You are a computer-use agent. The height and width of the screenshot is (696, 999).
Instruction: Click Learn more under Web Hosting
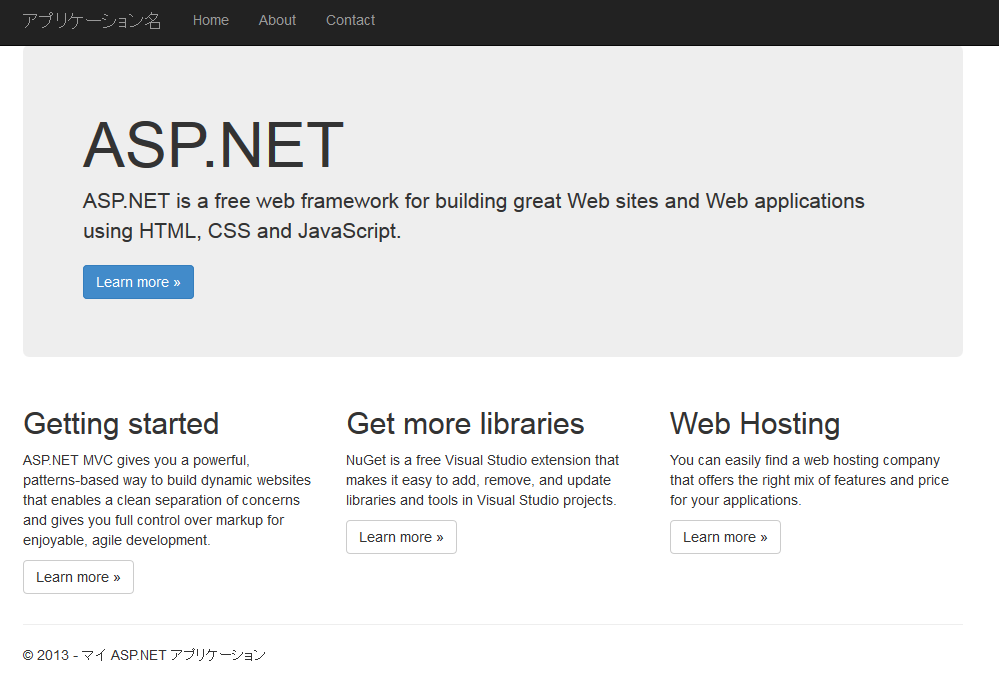[725, 537]
